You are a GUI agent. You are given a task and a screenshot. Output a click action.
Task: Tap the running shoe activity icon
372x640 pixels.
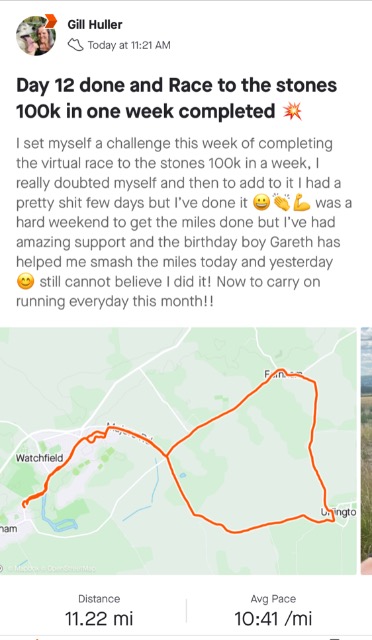(75, 45)
